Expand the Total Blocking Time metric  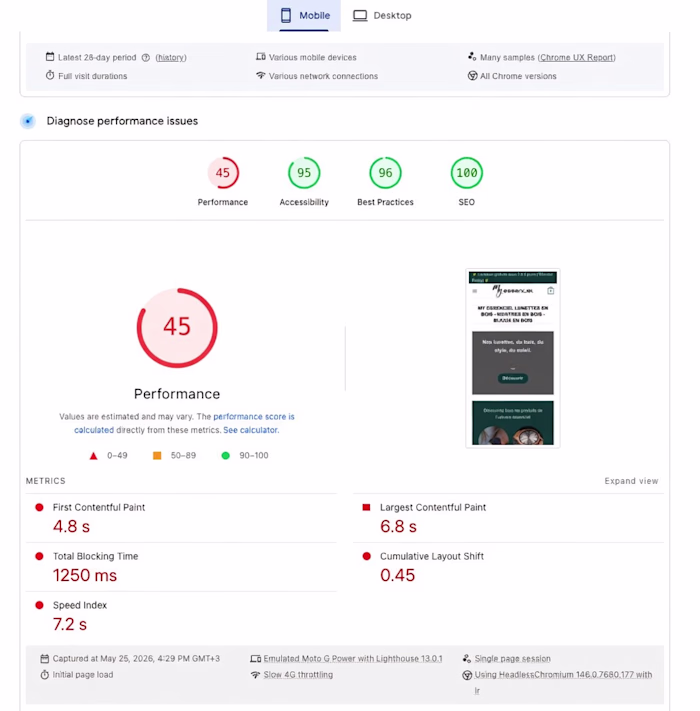coord(181,567)
